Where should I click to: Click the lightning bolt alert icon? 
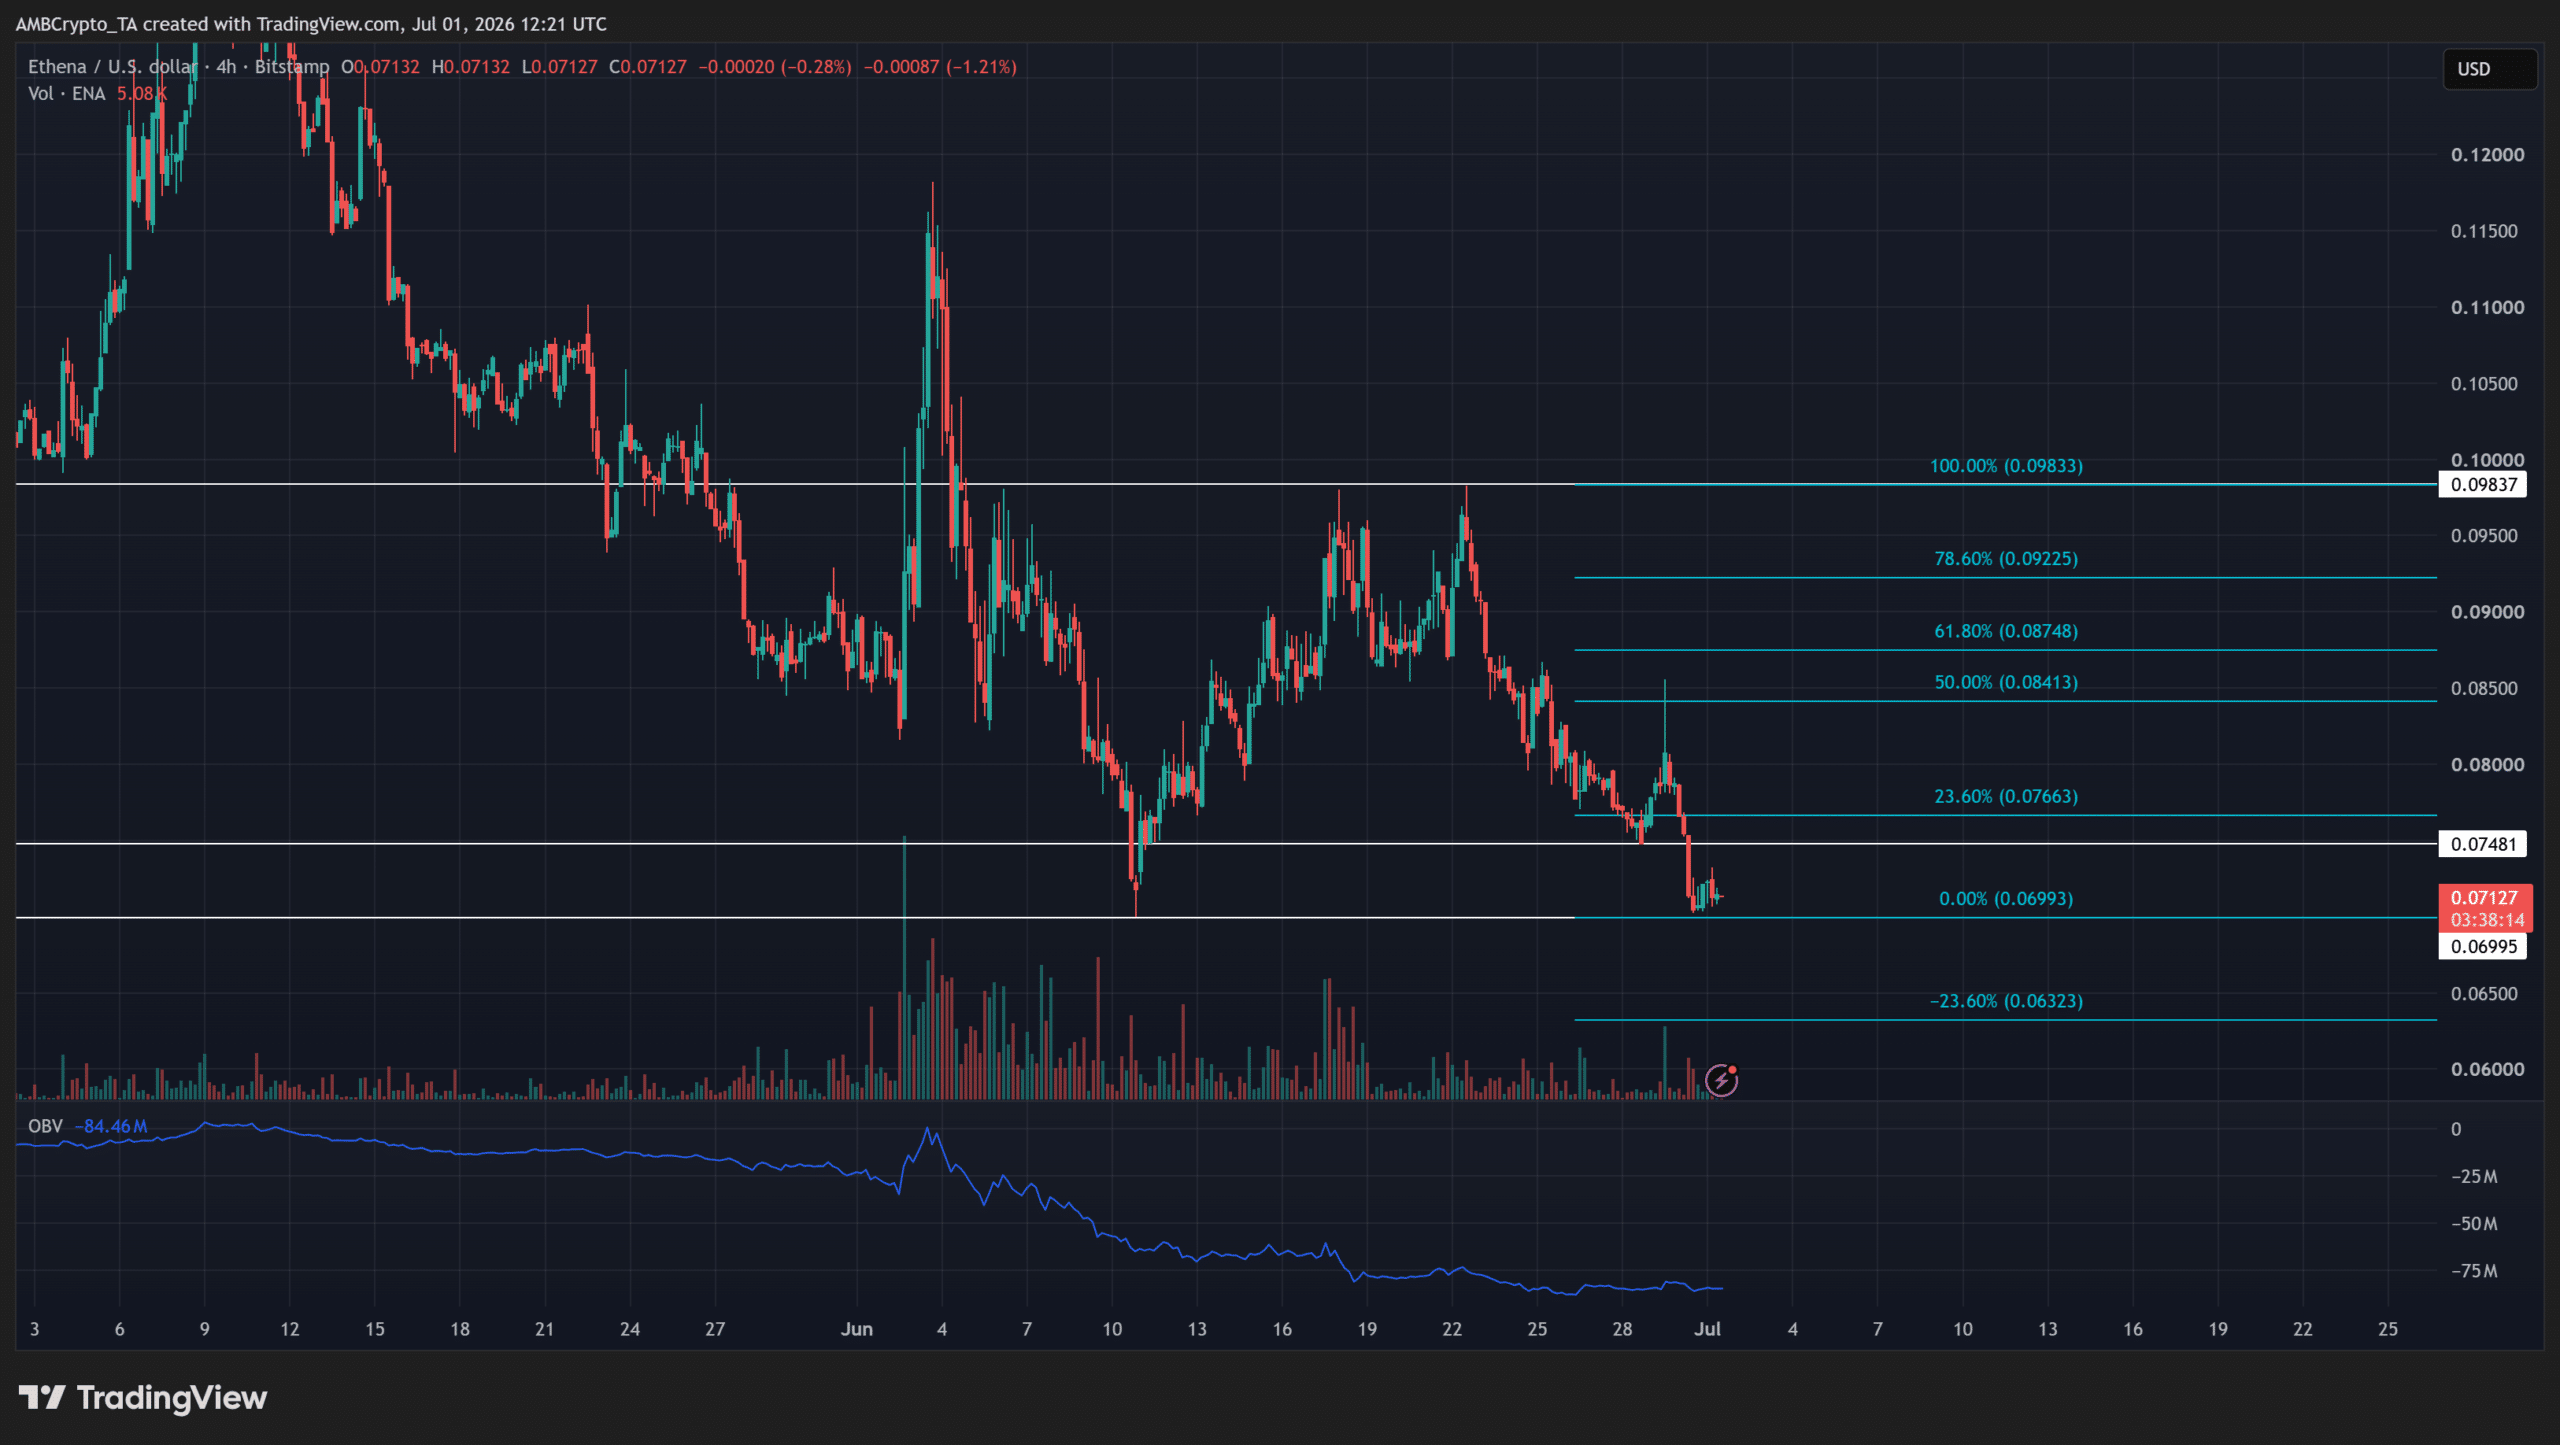[x=1721, y=1080]
